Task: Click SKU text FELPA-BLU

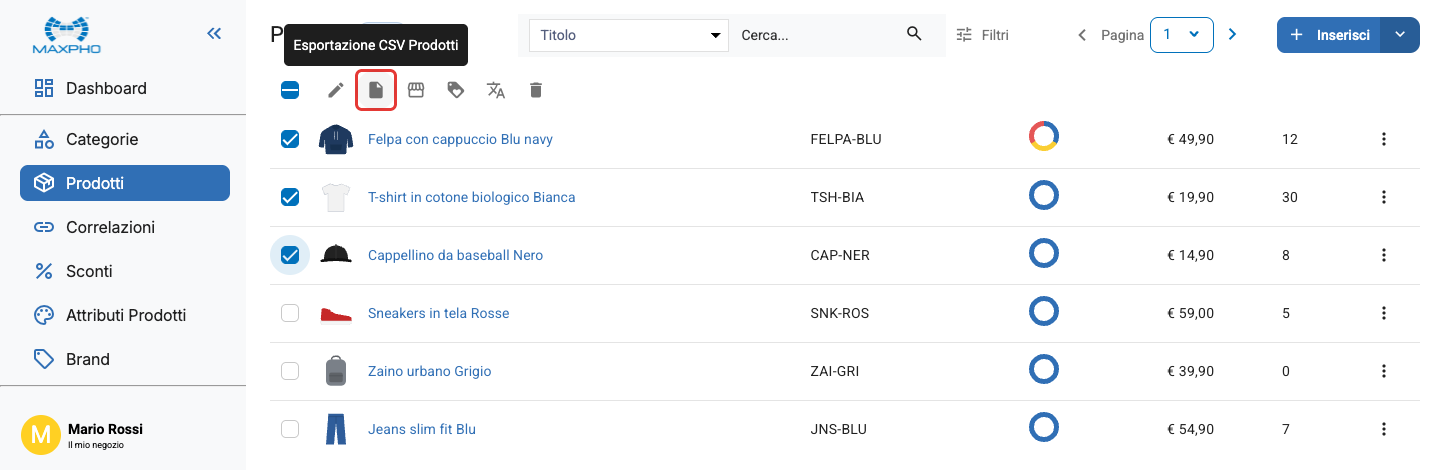Action: coord(845,139)
